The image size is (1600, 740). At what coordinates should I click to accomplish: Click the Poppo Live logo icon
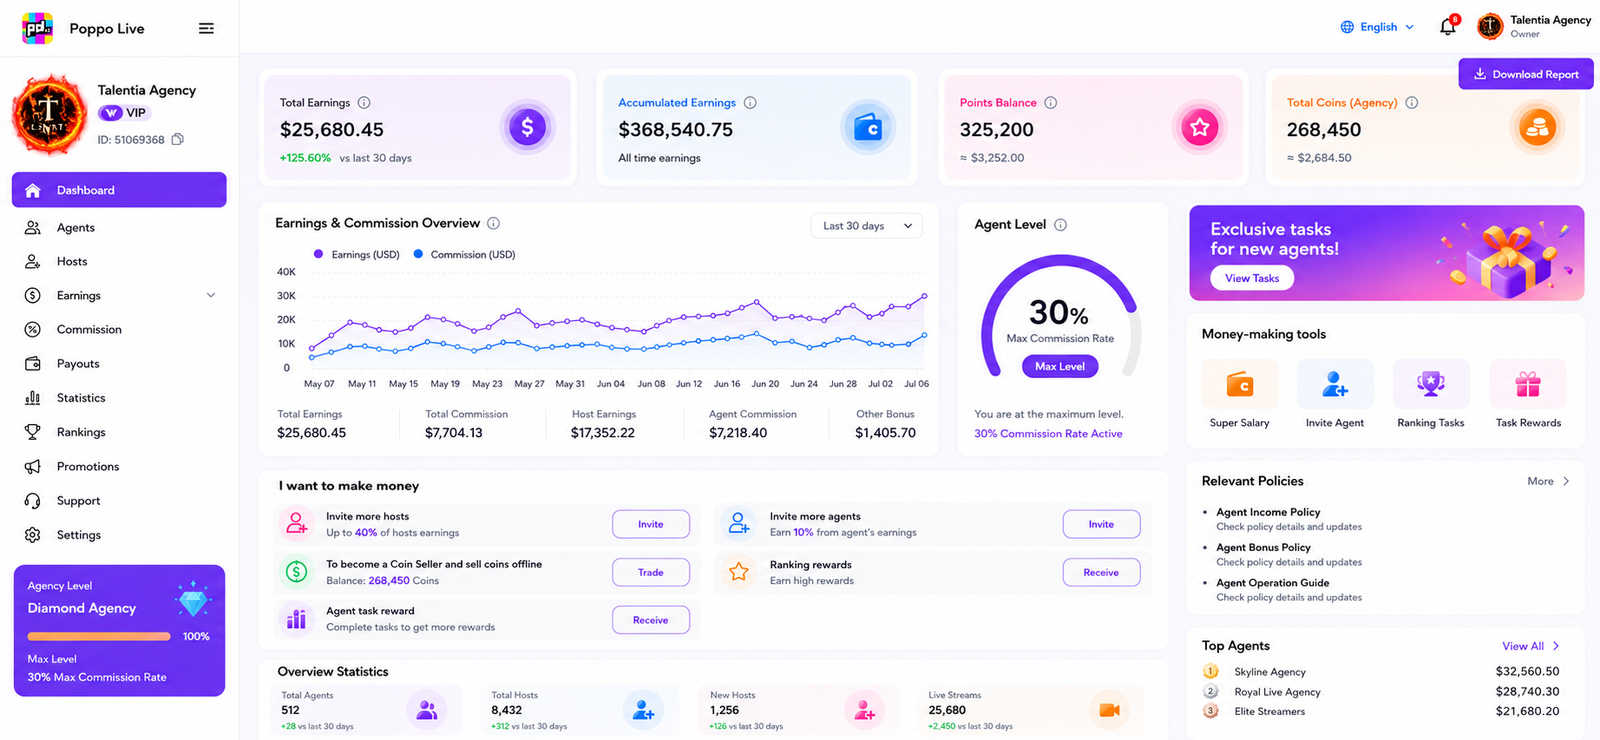click(x=38, y=28)
